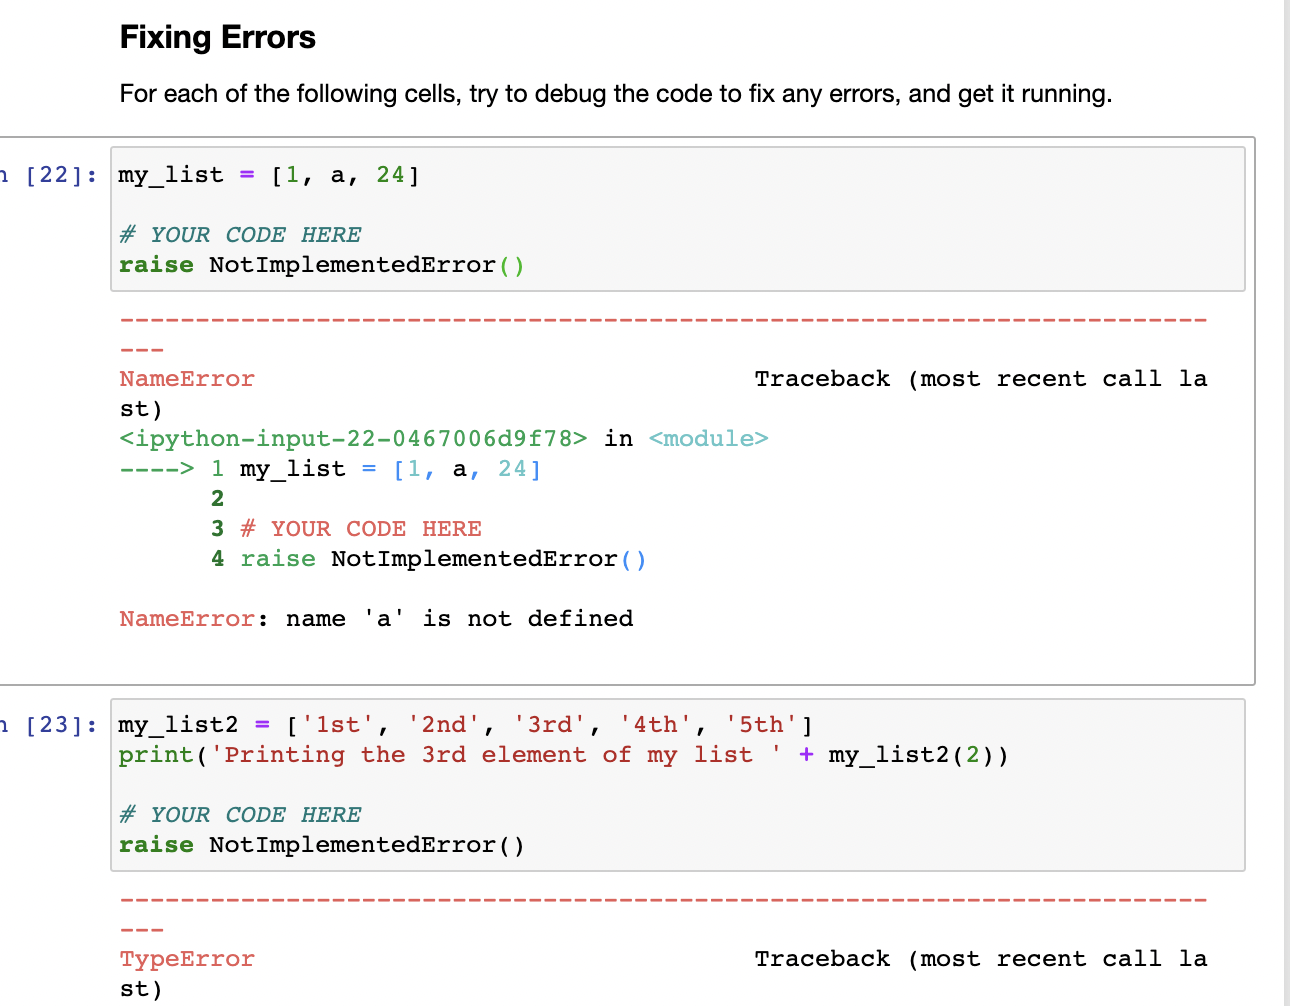
Task: Click the arrow marker on traceback line 1
Action: tap(157, 468)
